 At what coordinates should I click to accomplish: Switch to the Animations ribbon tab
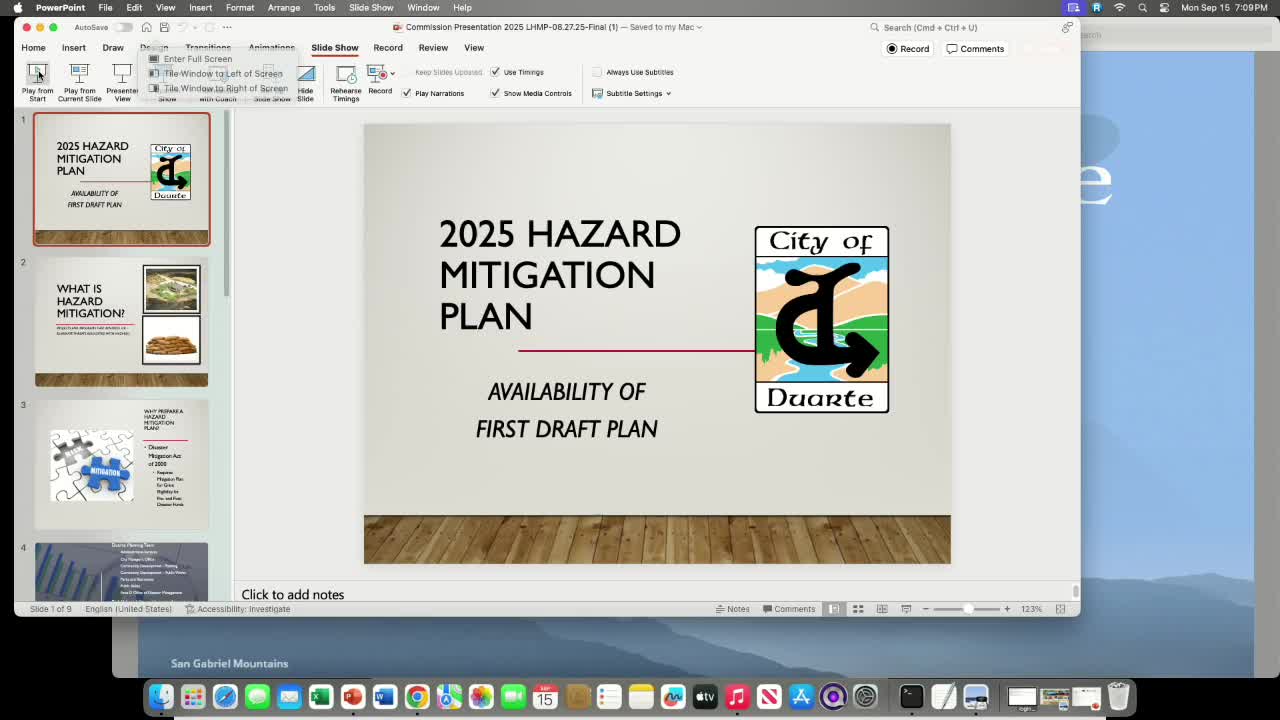[271, 47]
